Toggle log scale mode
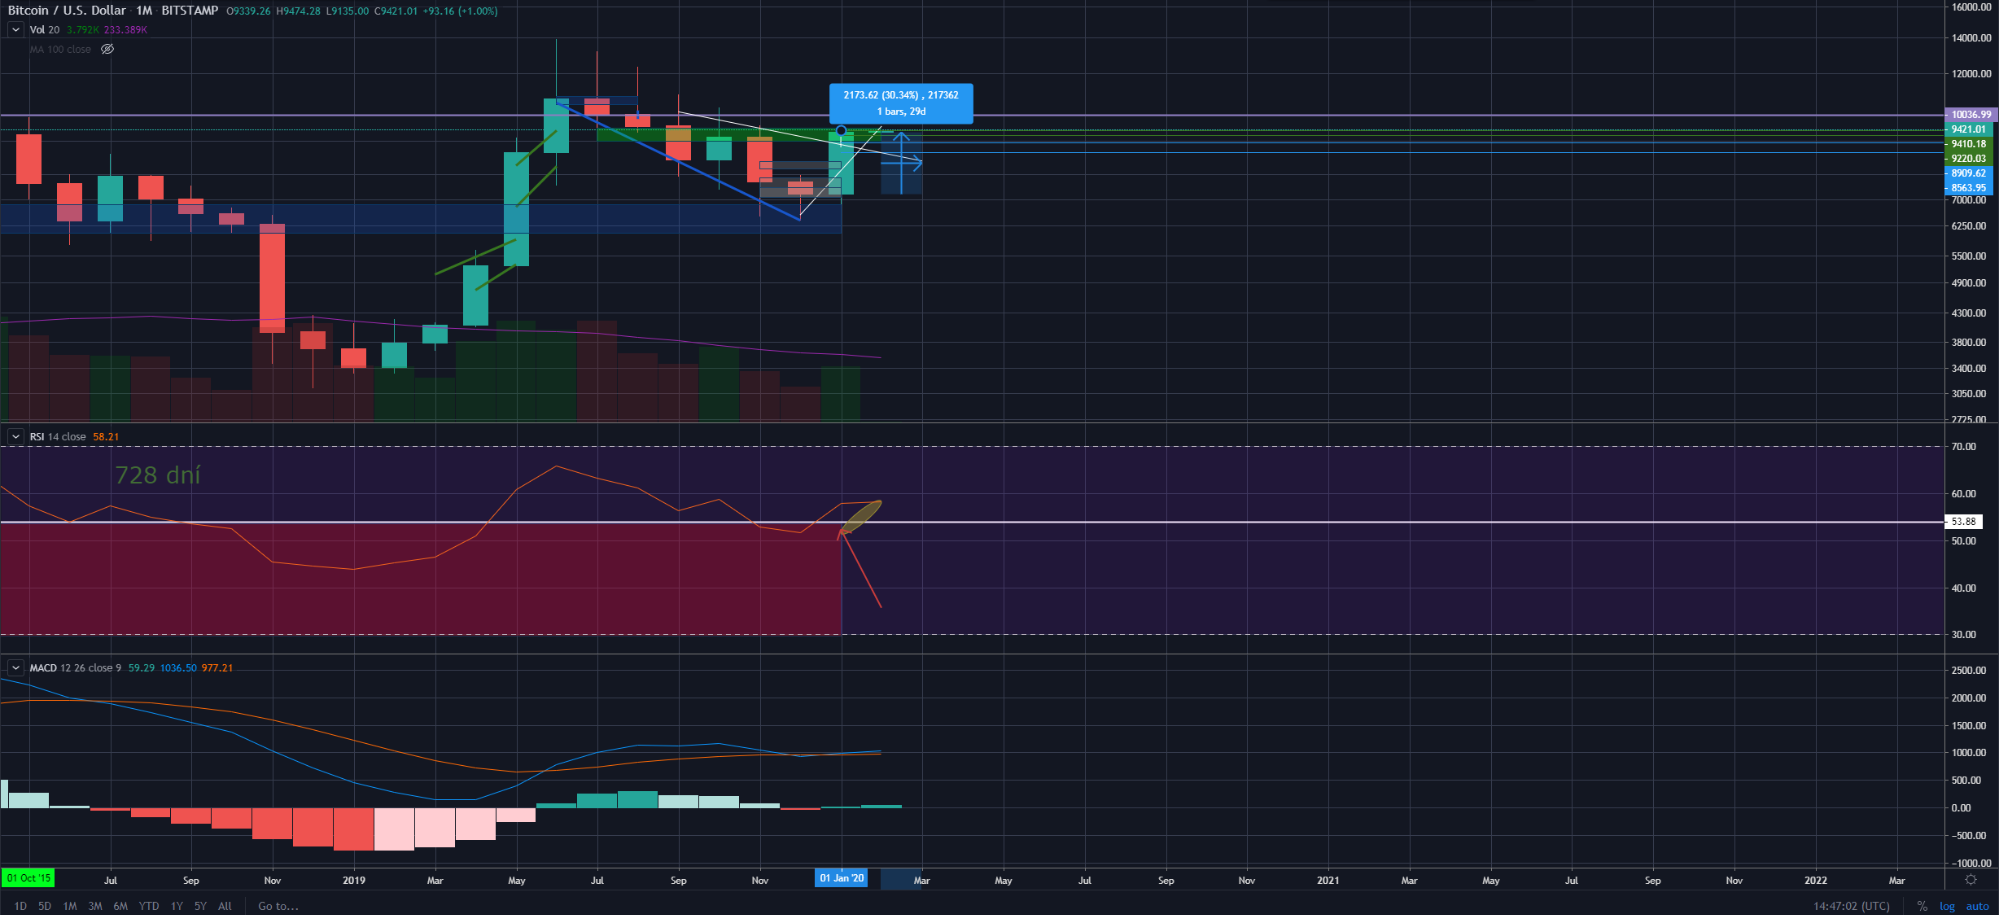The width and height of the screenshot is (1999, 915). click(1946, 906)
